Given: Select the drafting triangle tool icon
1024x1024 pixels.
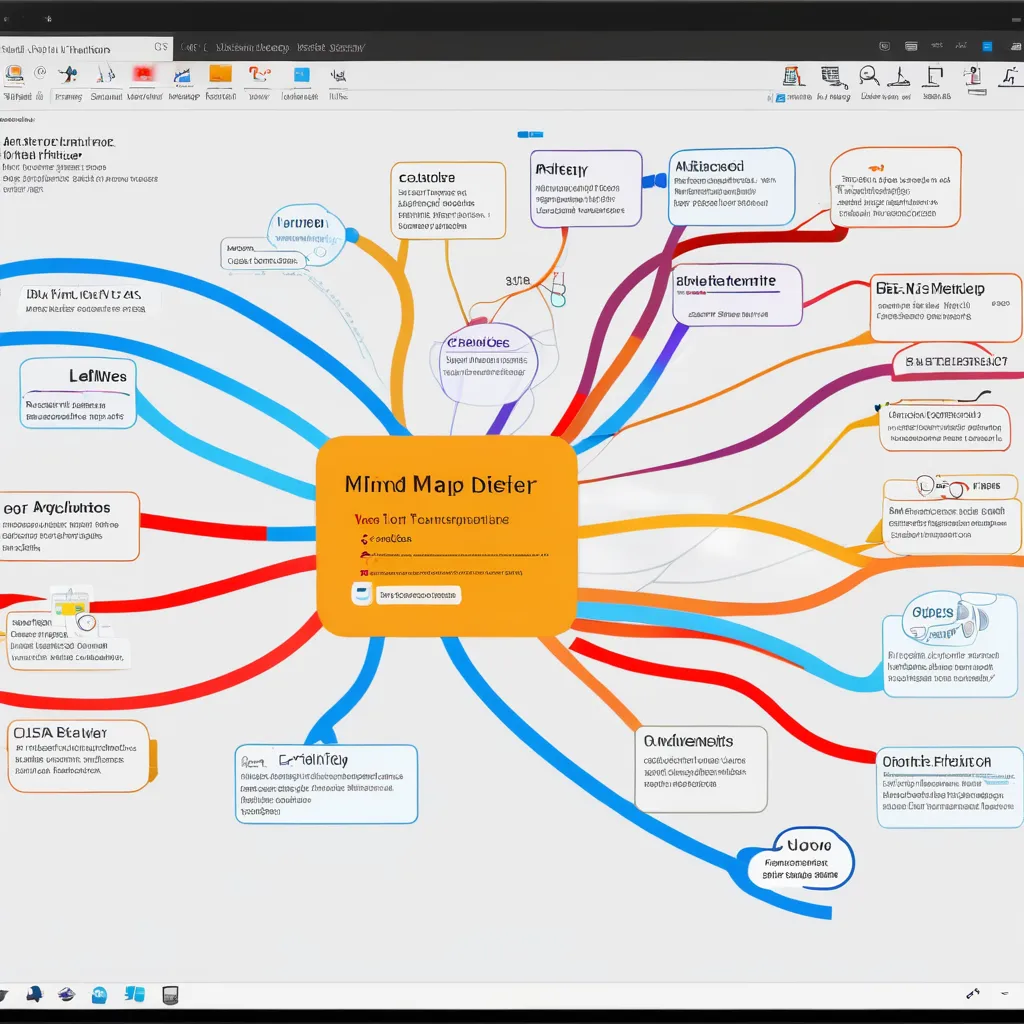Looking at the screenshot, I should [899, 76].
